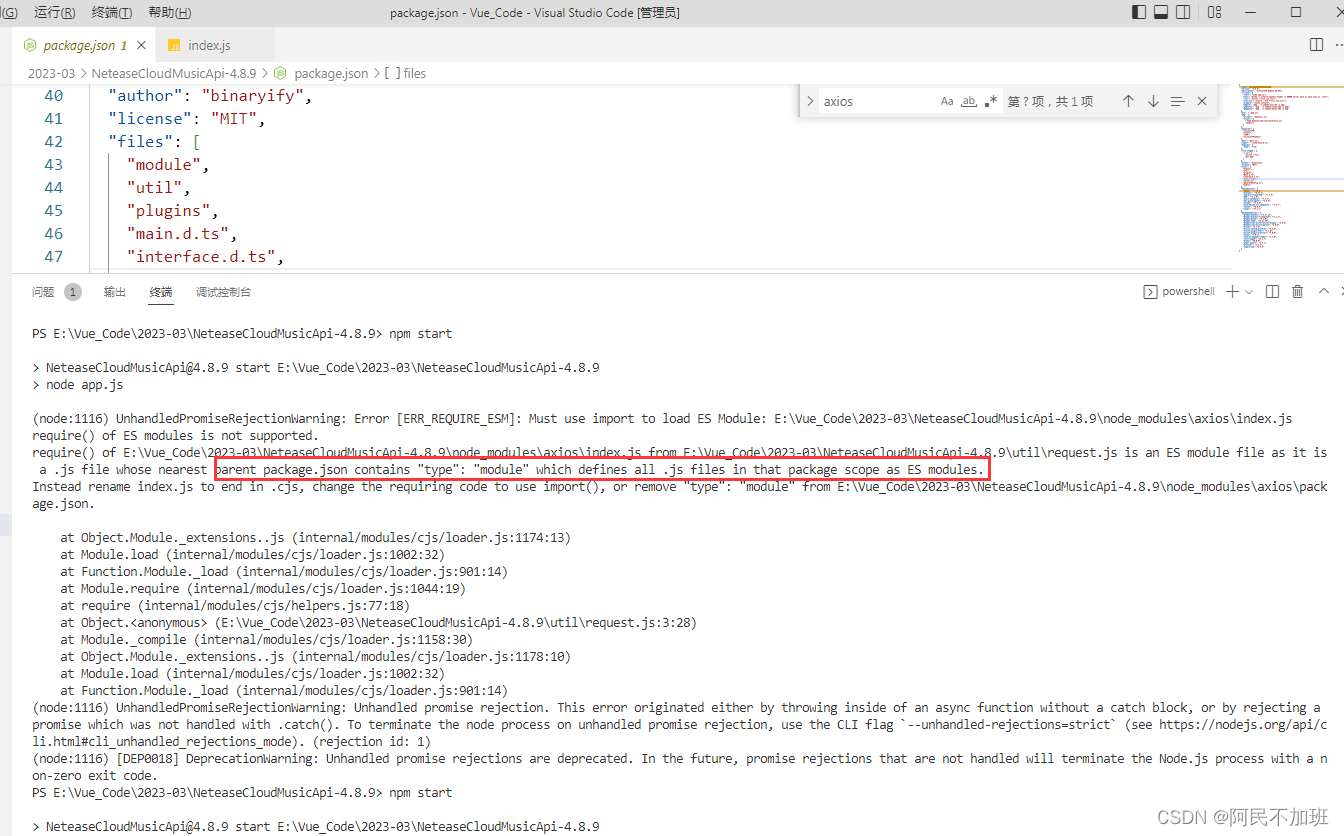1344x836 pixels.
Task: Close the find widget with X button
Action: click(x=1201, y=100)
